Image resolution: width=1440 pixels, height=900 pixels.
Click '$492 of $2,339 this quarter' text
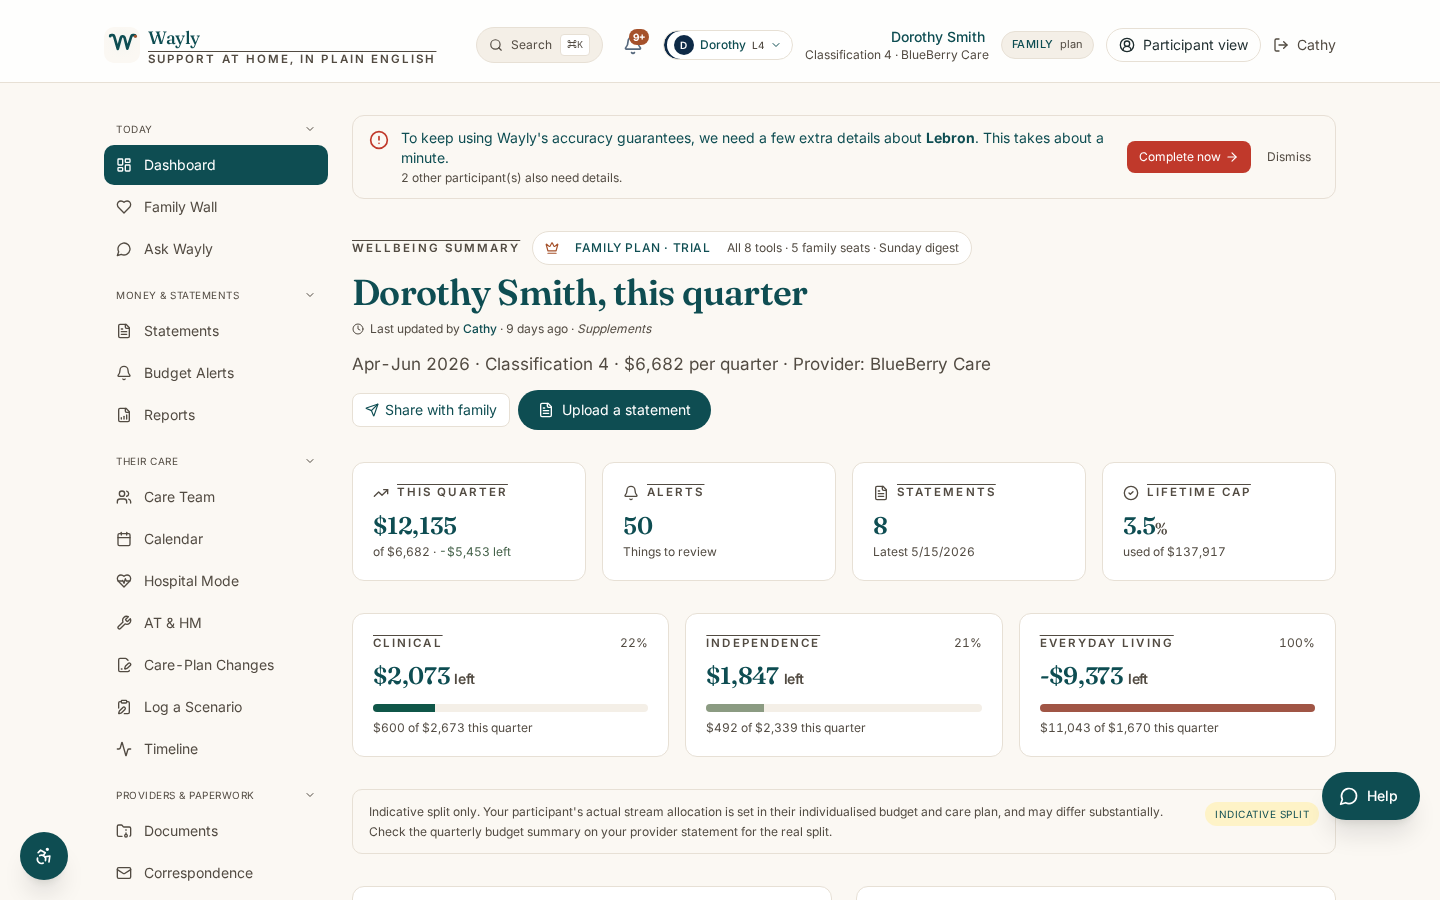(x=786, y=728)
